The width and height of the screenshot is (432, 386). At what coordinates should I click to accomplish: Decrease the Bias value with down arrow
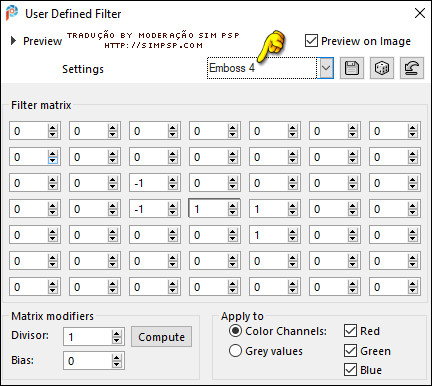click(116, 364)
